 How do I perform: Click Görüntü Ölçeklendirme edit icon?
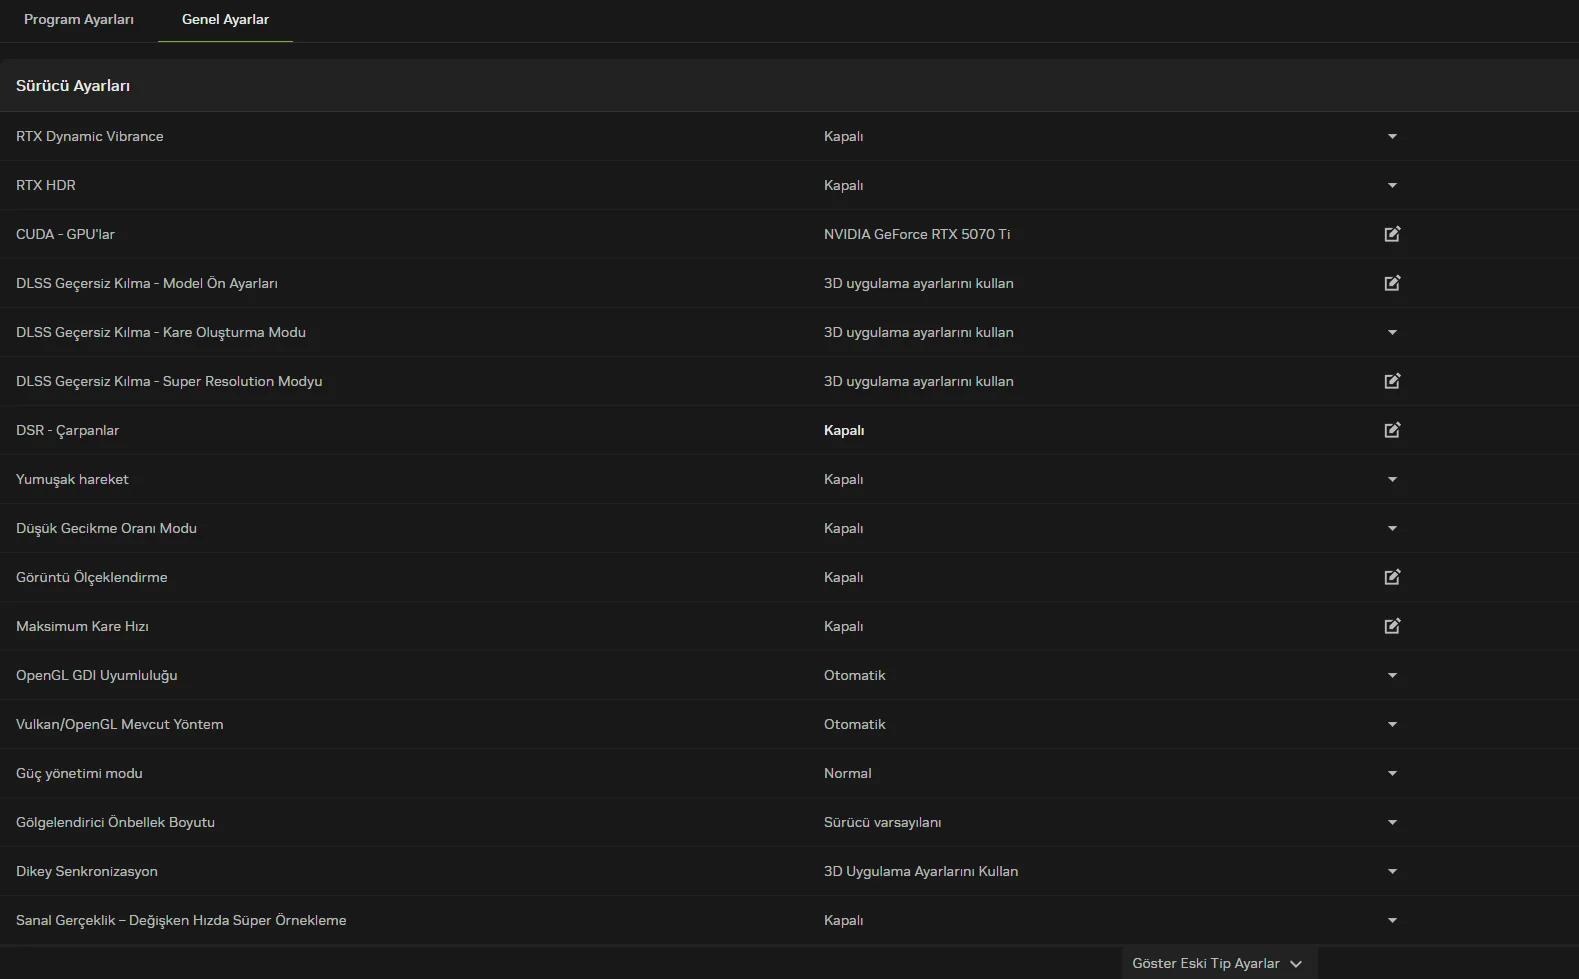point(1392,577)
